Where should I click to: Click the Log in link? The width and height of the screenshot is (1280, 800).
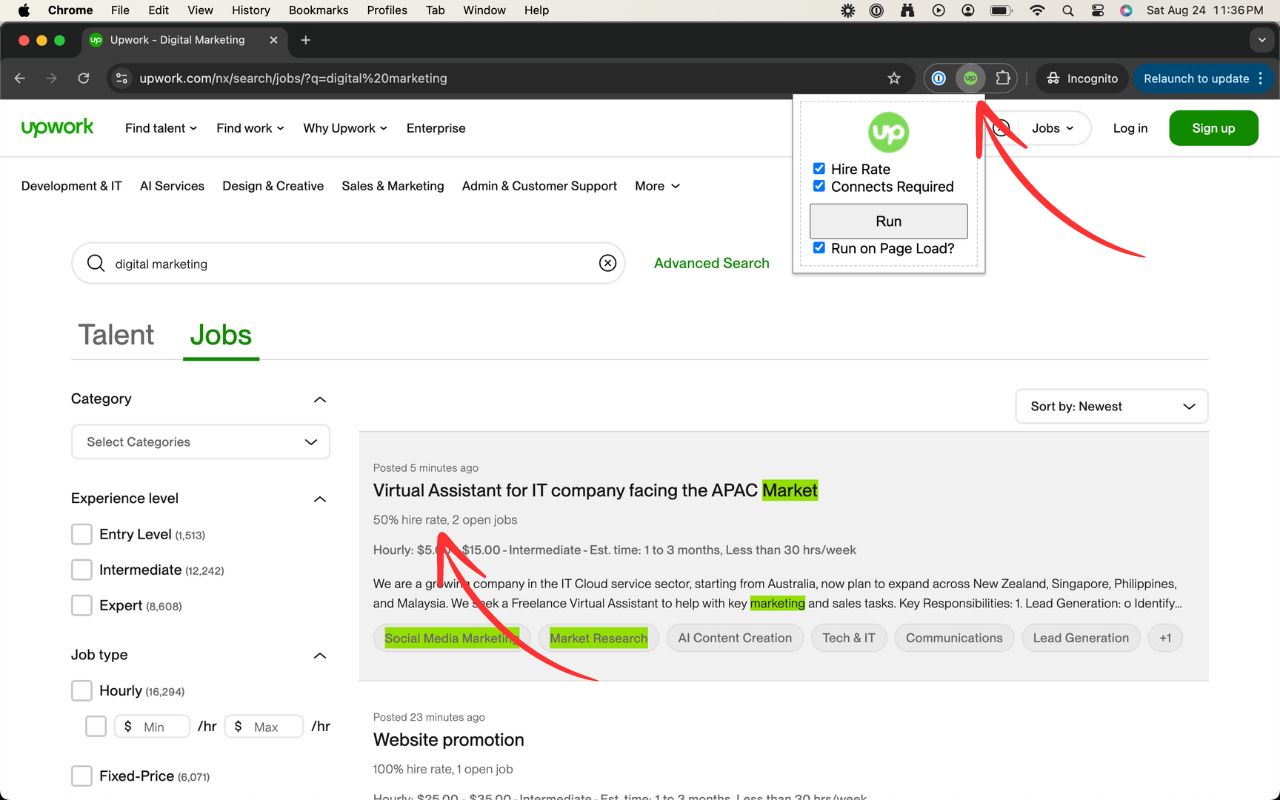(1130, 128)
